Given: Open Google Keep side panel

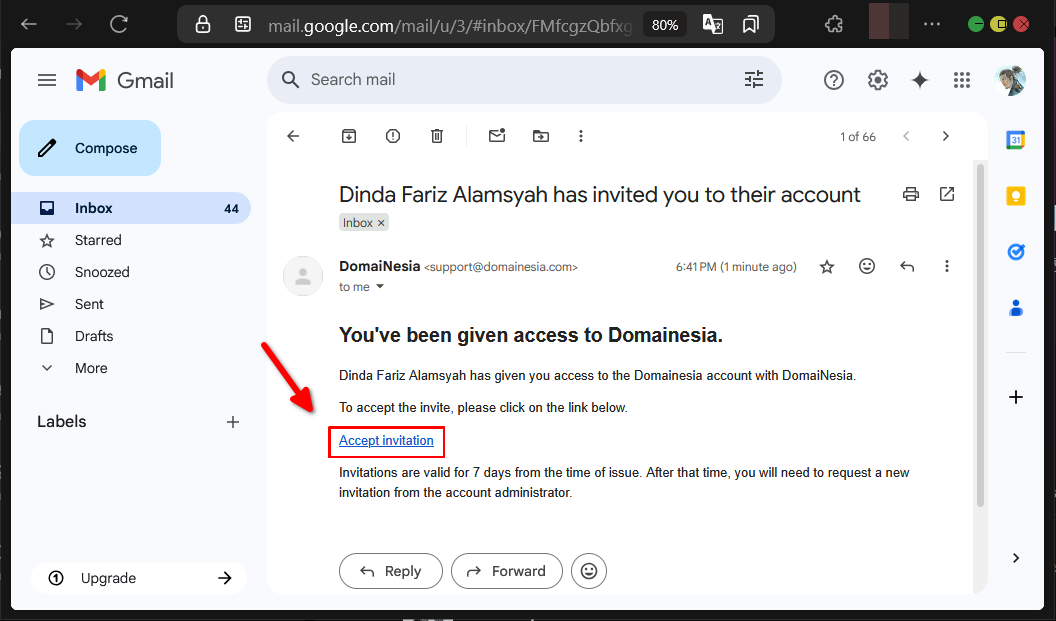Looking at the screenshot, I should (1016, 196).
